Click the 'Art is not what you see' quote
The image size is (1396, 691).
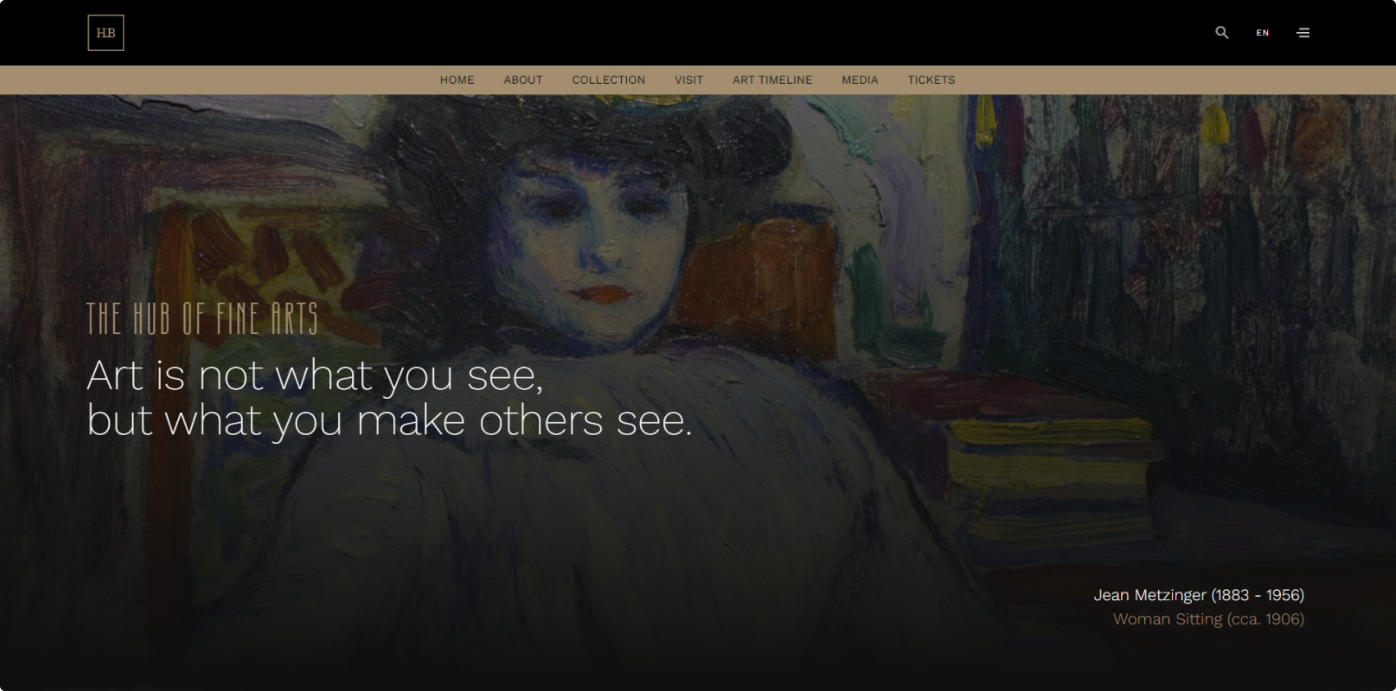(x=389, y=398)
